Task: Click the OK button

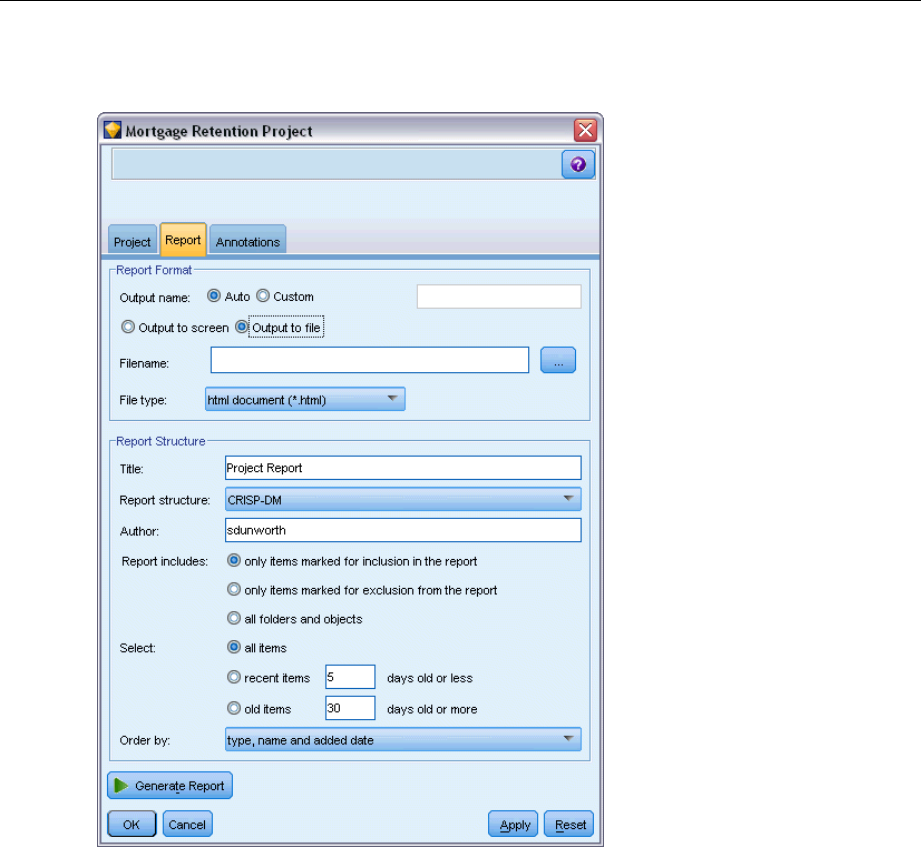Action: (x=132, y=824)
